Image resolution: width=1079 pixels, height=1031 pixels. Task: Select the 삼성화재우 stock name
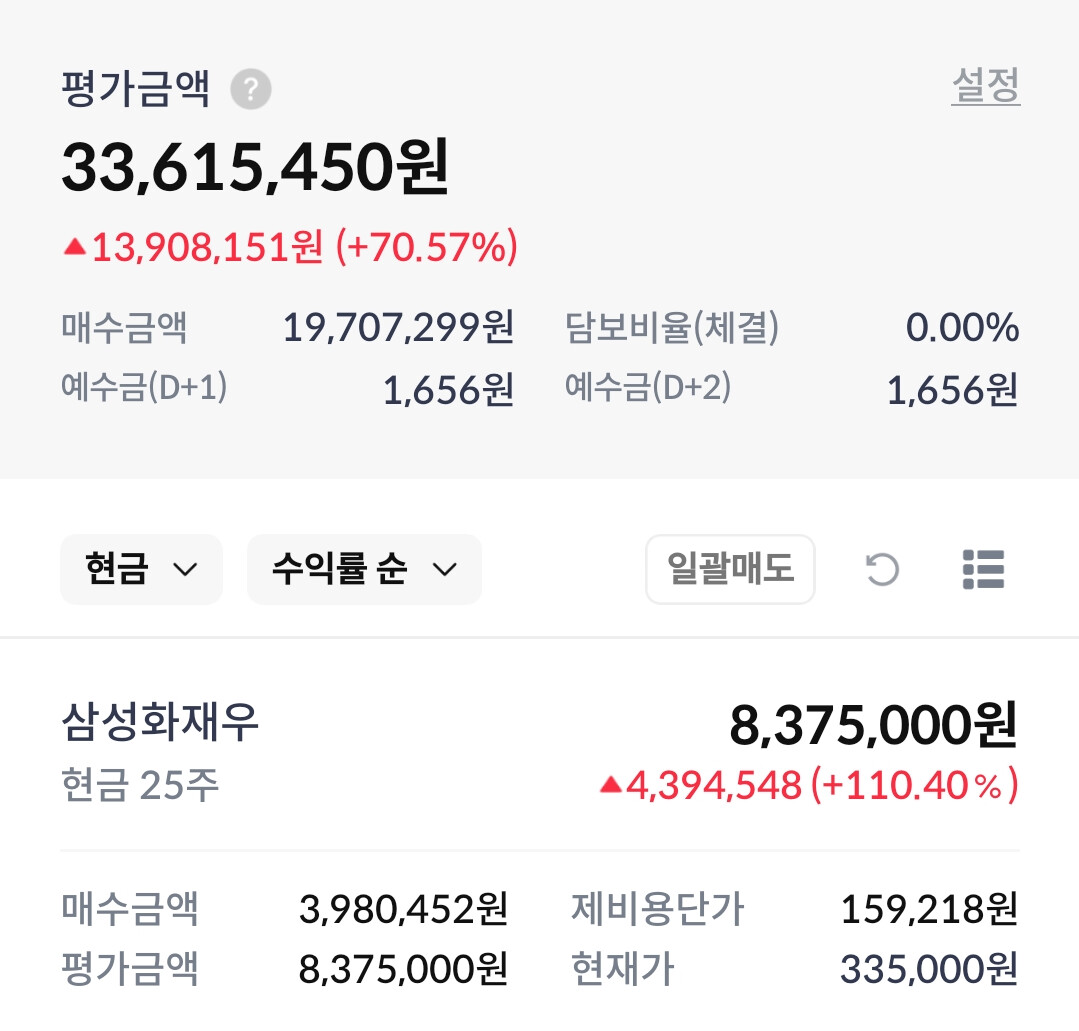click(x=160, y=722)
